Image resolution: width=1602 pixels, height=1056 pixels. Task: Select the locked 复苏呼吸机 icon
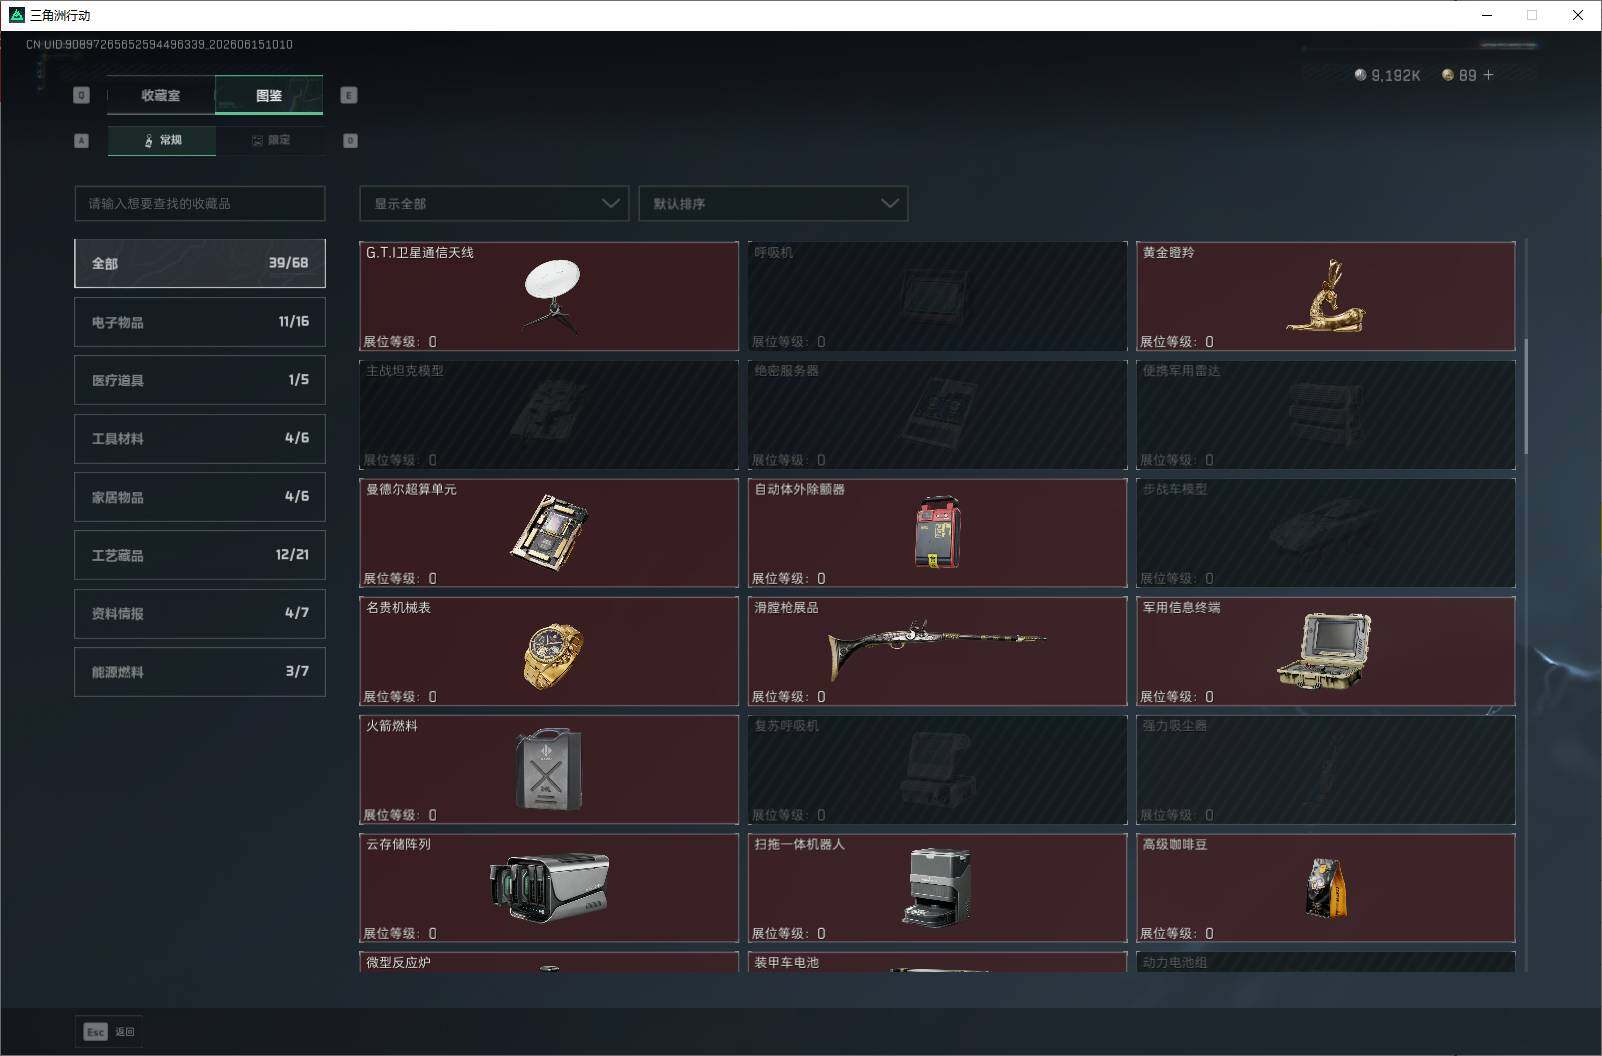coord(938,769)
